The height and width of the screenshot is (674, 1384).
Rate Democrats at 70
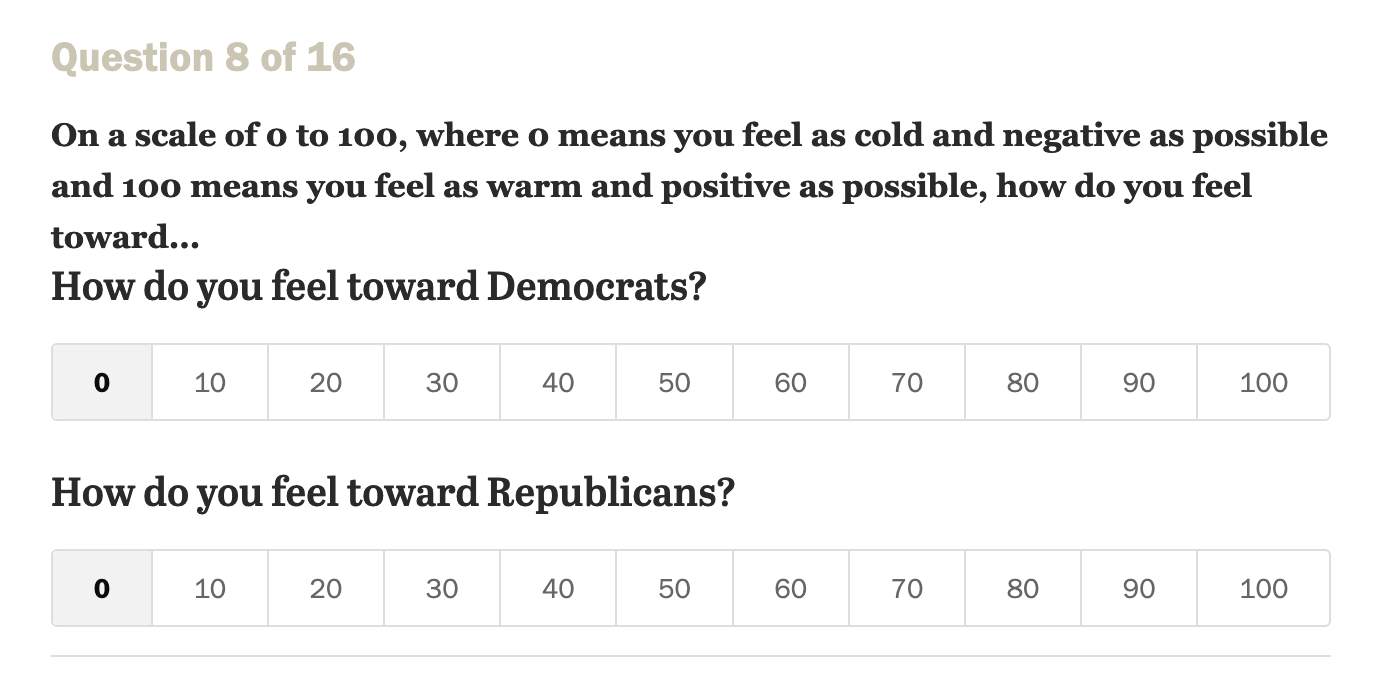point(907,382)
